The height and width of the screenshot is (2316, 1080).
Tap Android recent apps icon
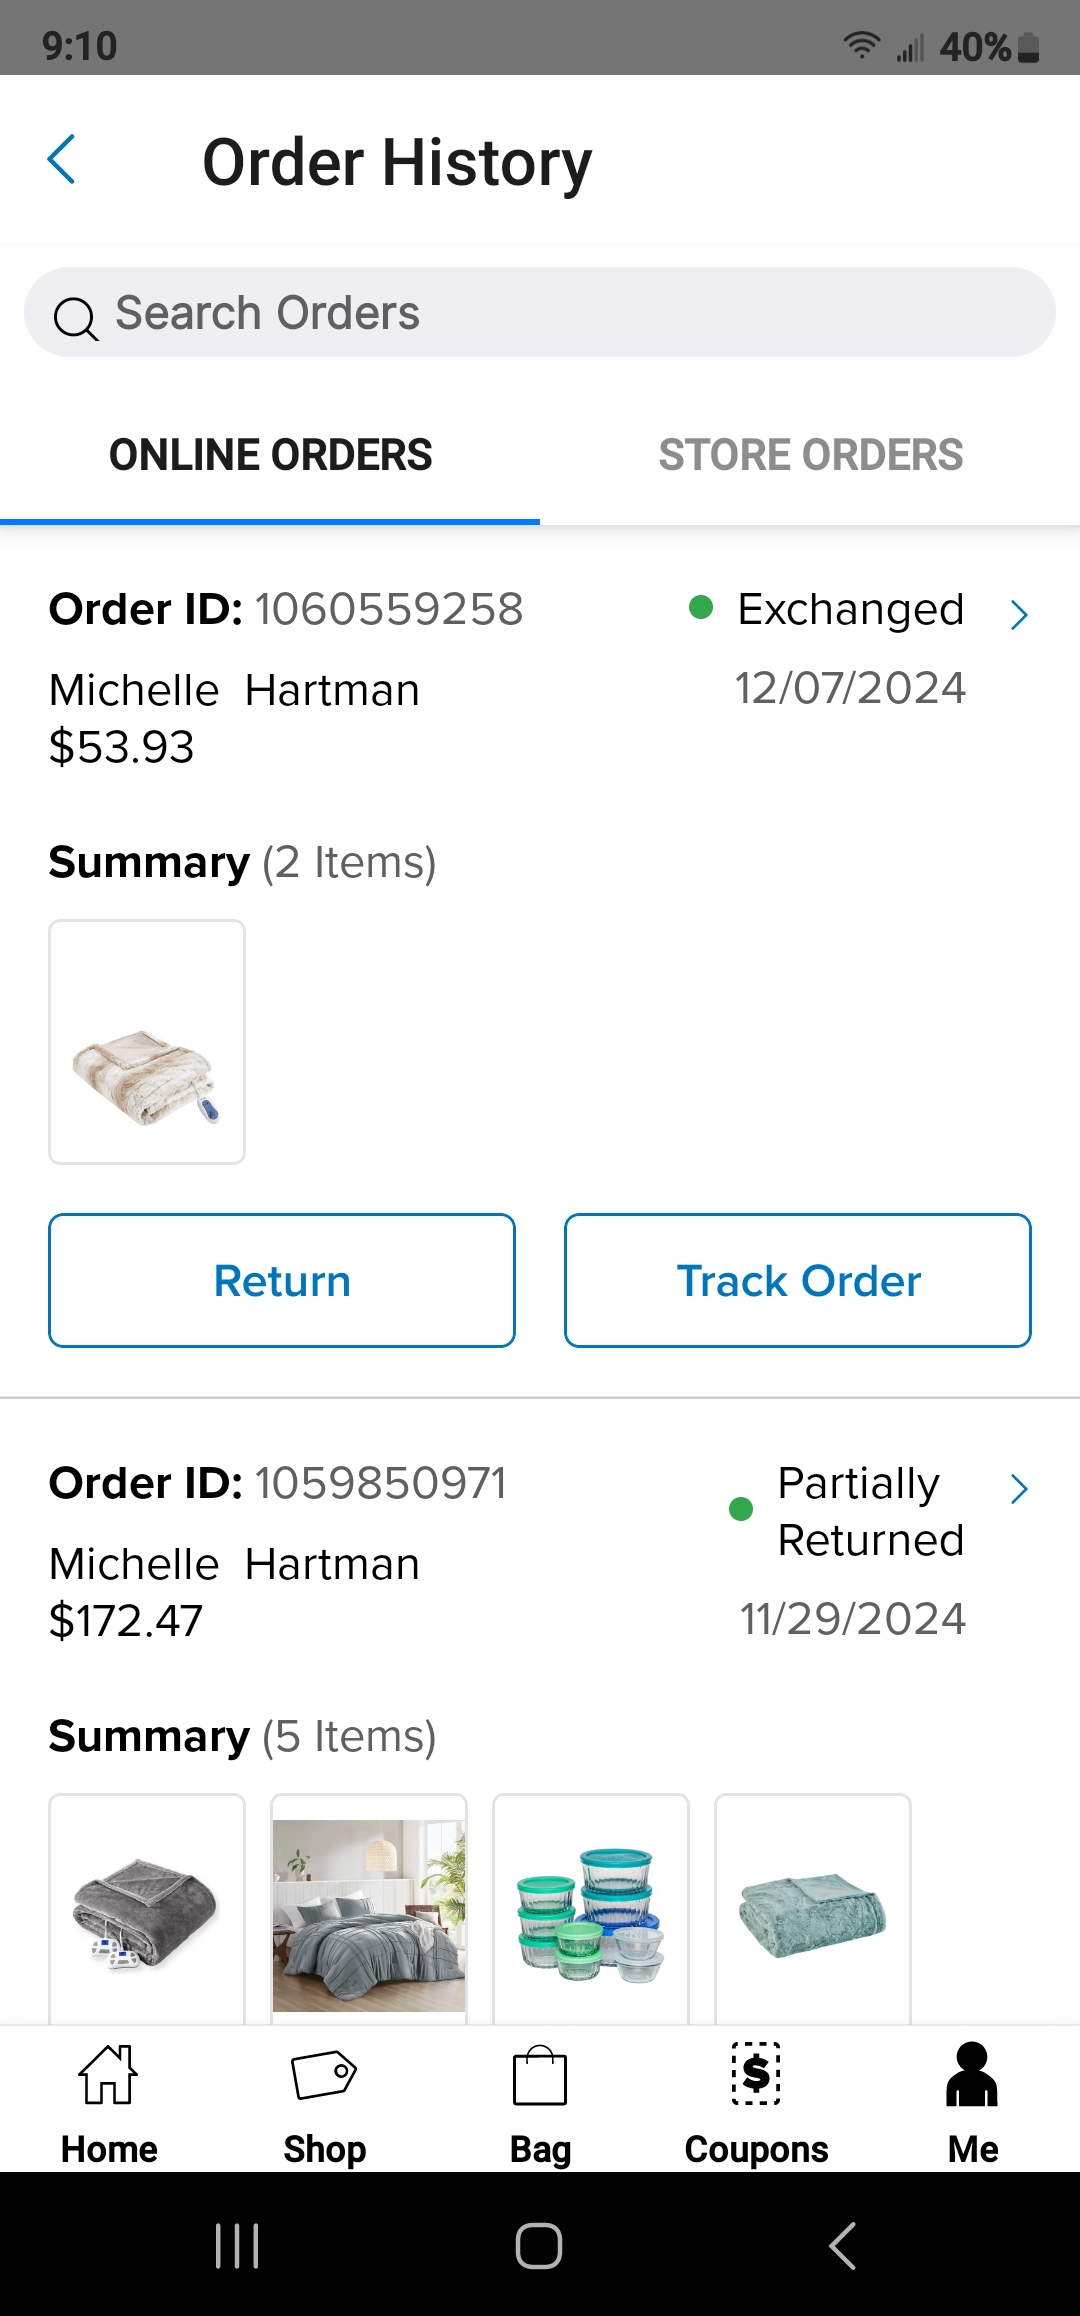(238, 2246)
